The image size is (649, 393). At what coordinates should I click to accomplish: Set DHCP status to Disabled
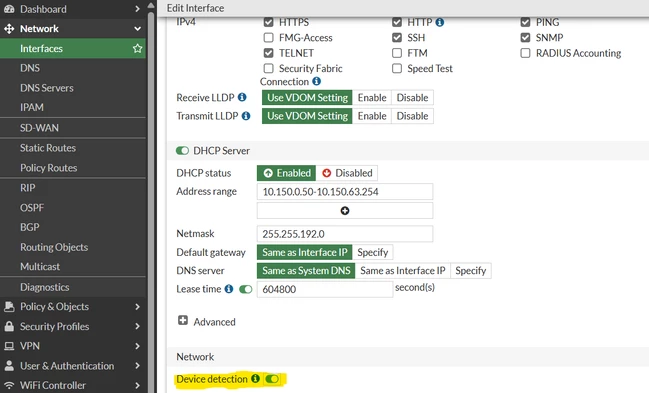347,173
